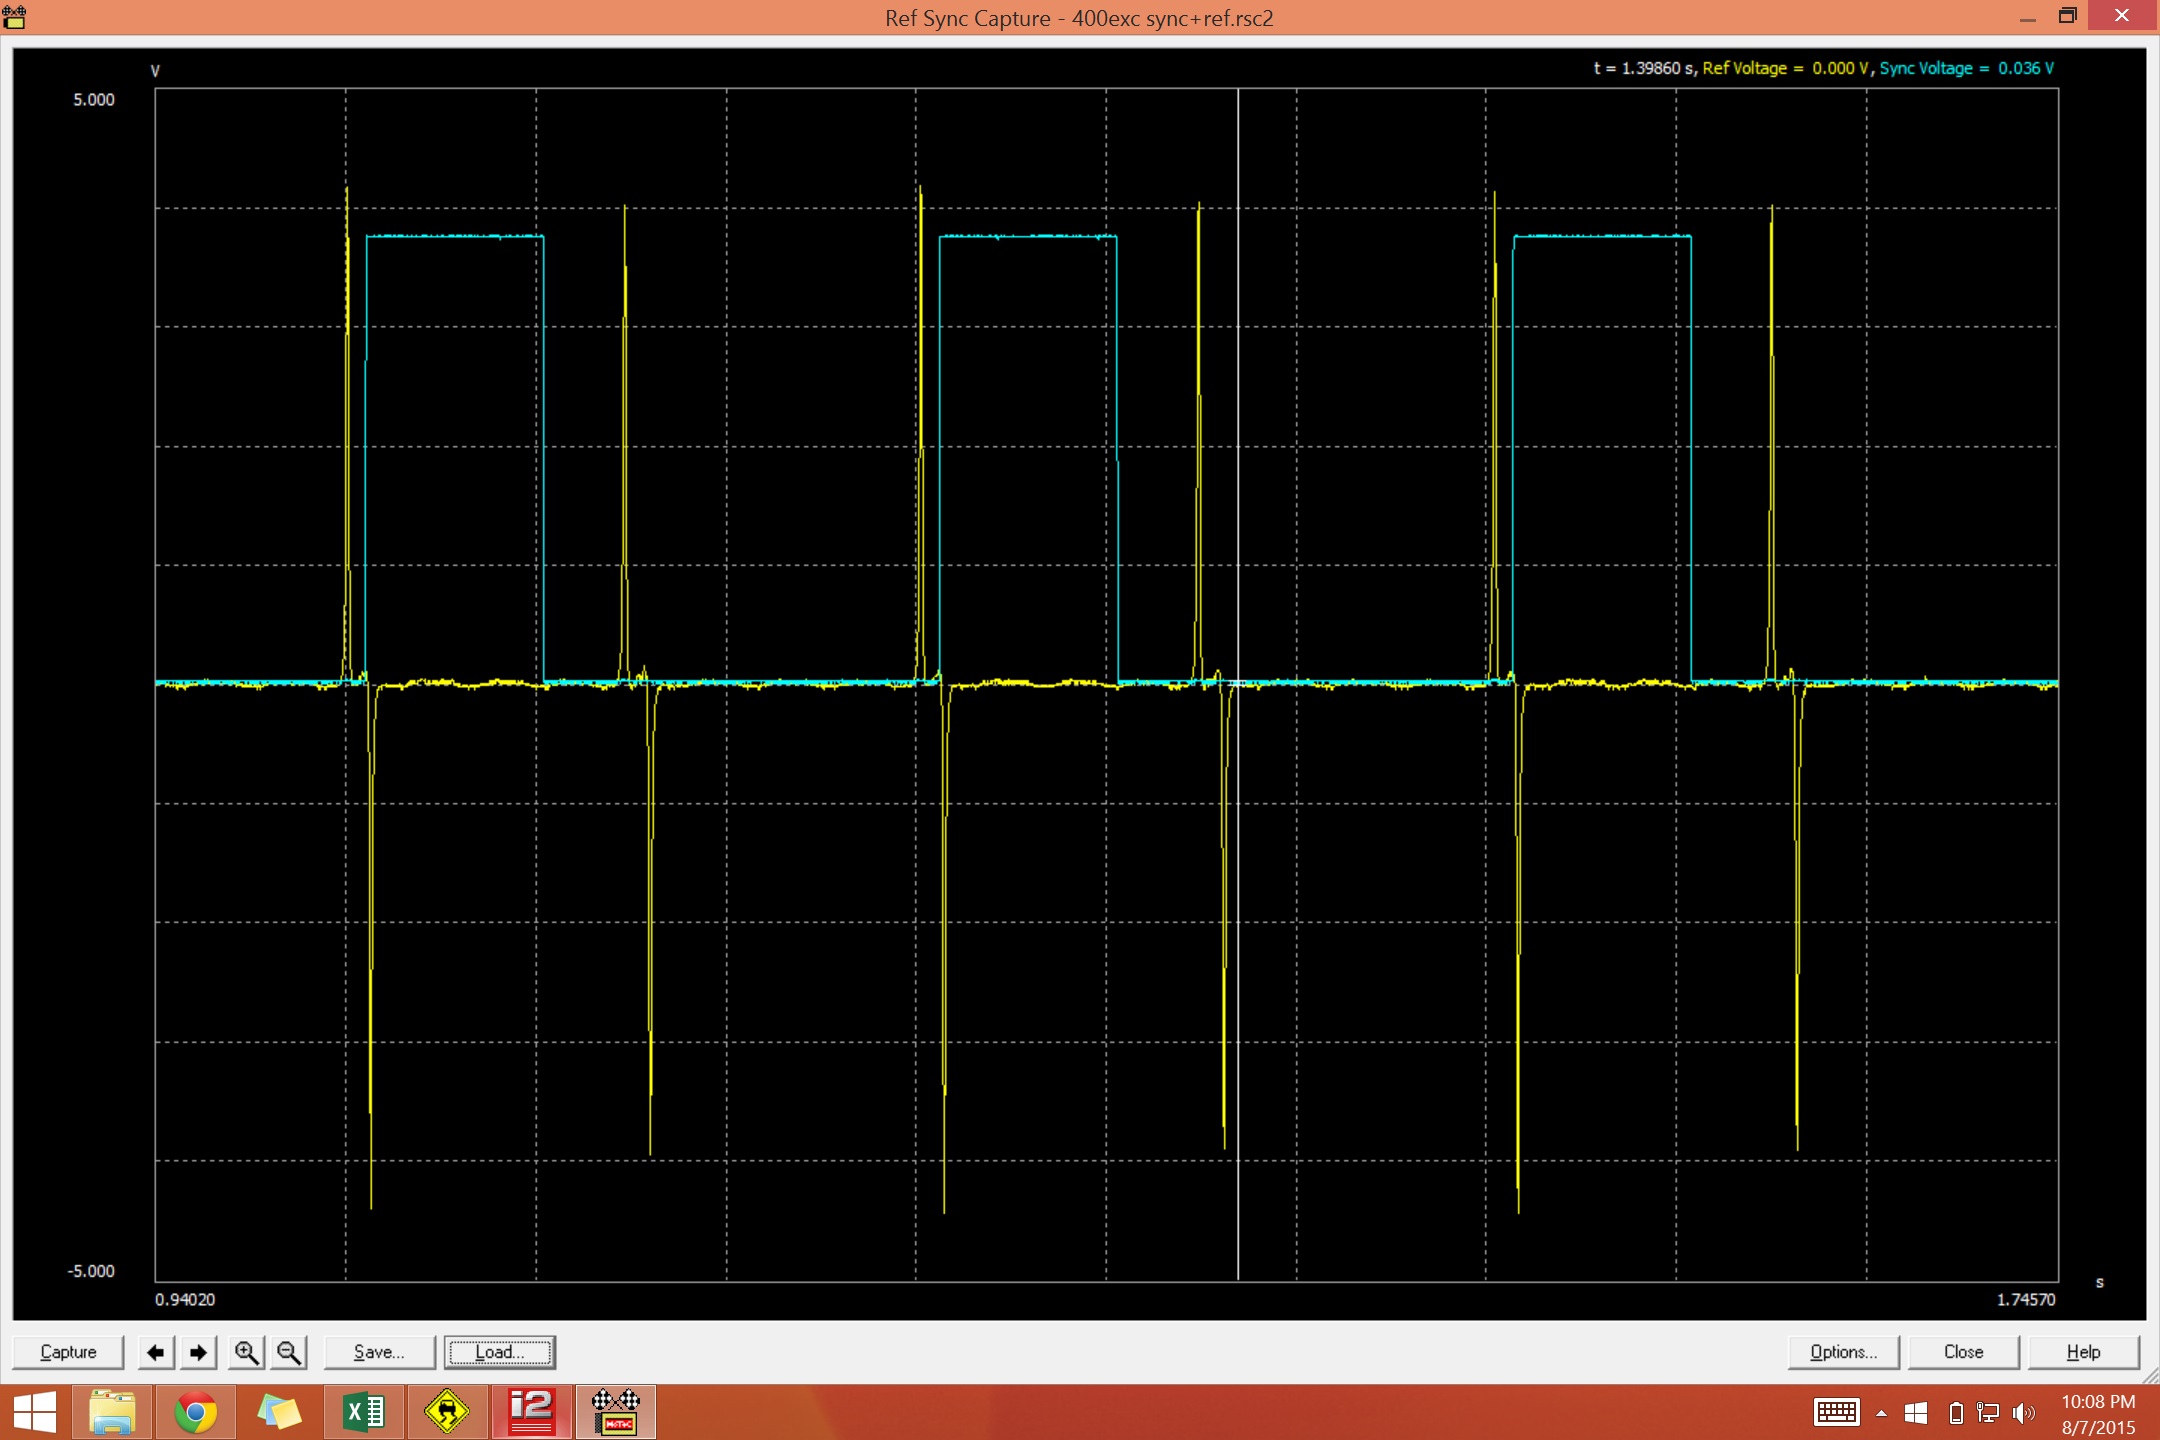Viewport: 2160px width, 1440px height.
Task: Pan the waveform left with arrow button
Action: coord(156,1352)
